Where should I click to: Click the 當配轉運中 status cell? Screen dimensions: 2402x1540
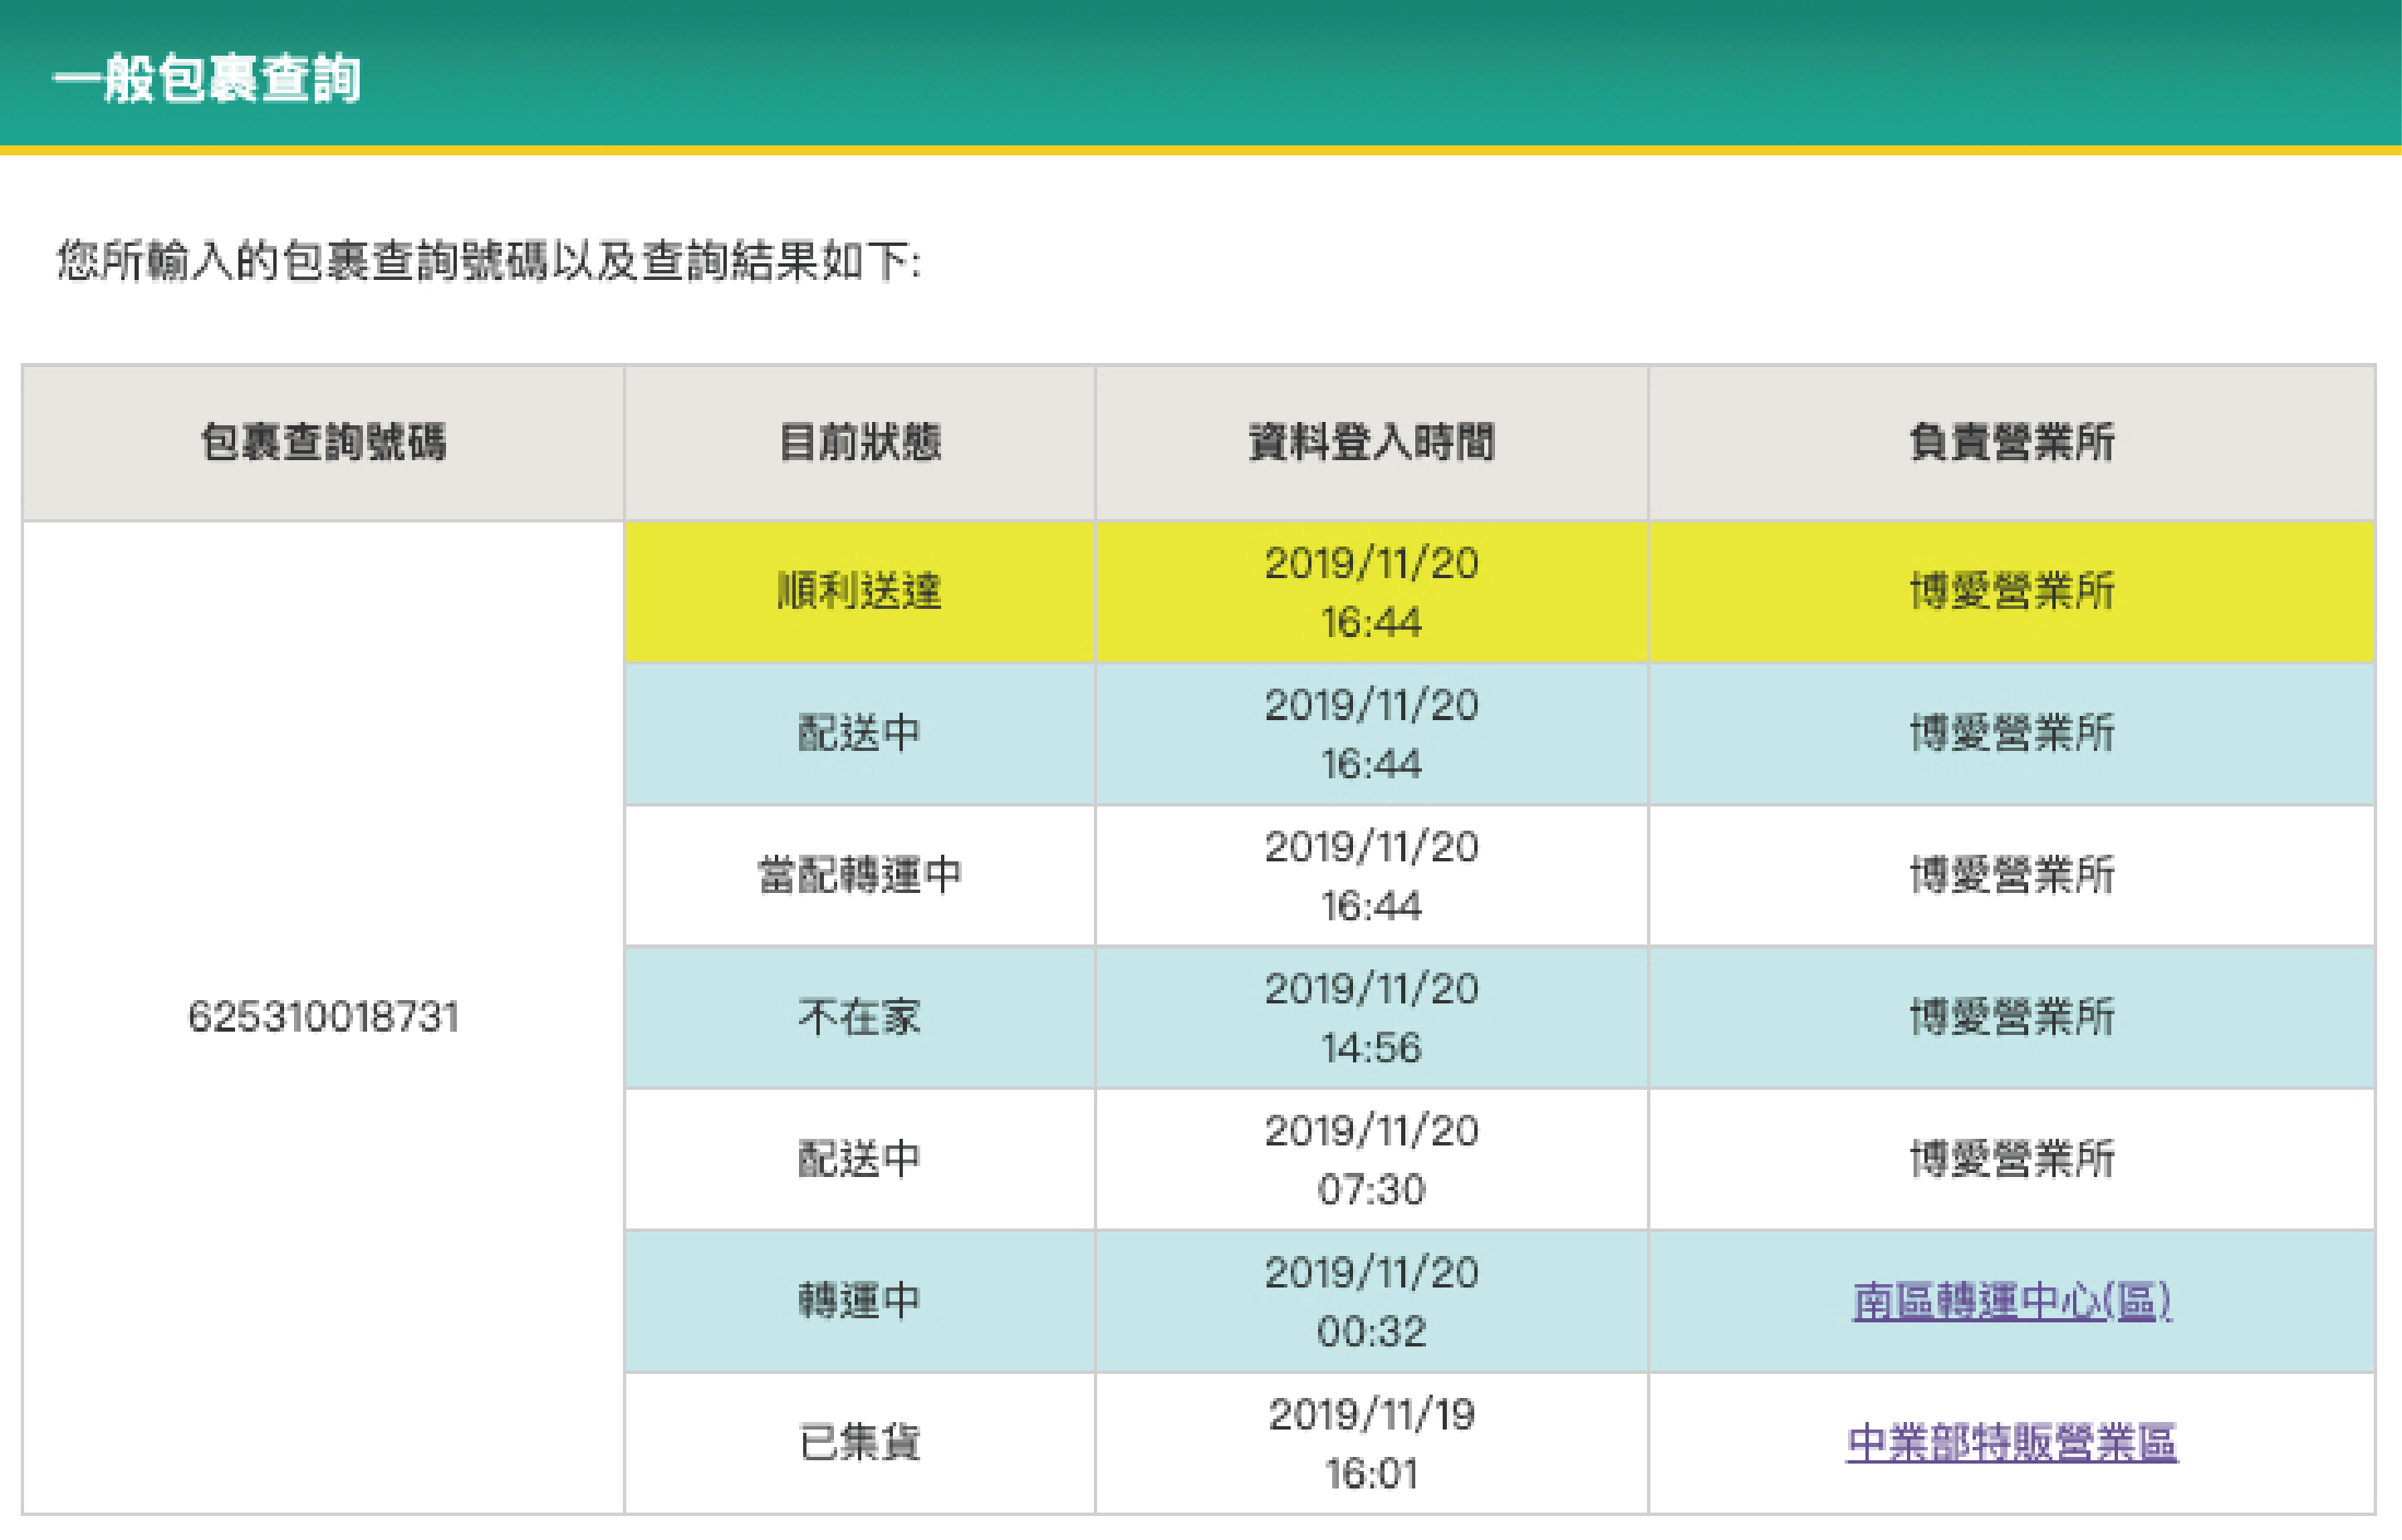pos(859,875)
